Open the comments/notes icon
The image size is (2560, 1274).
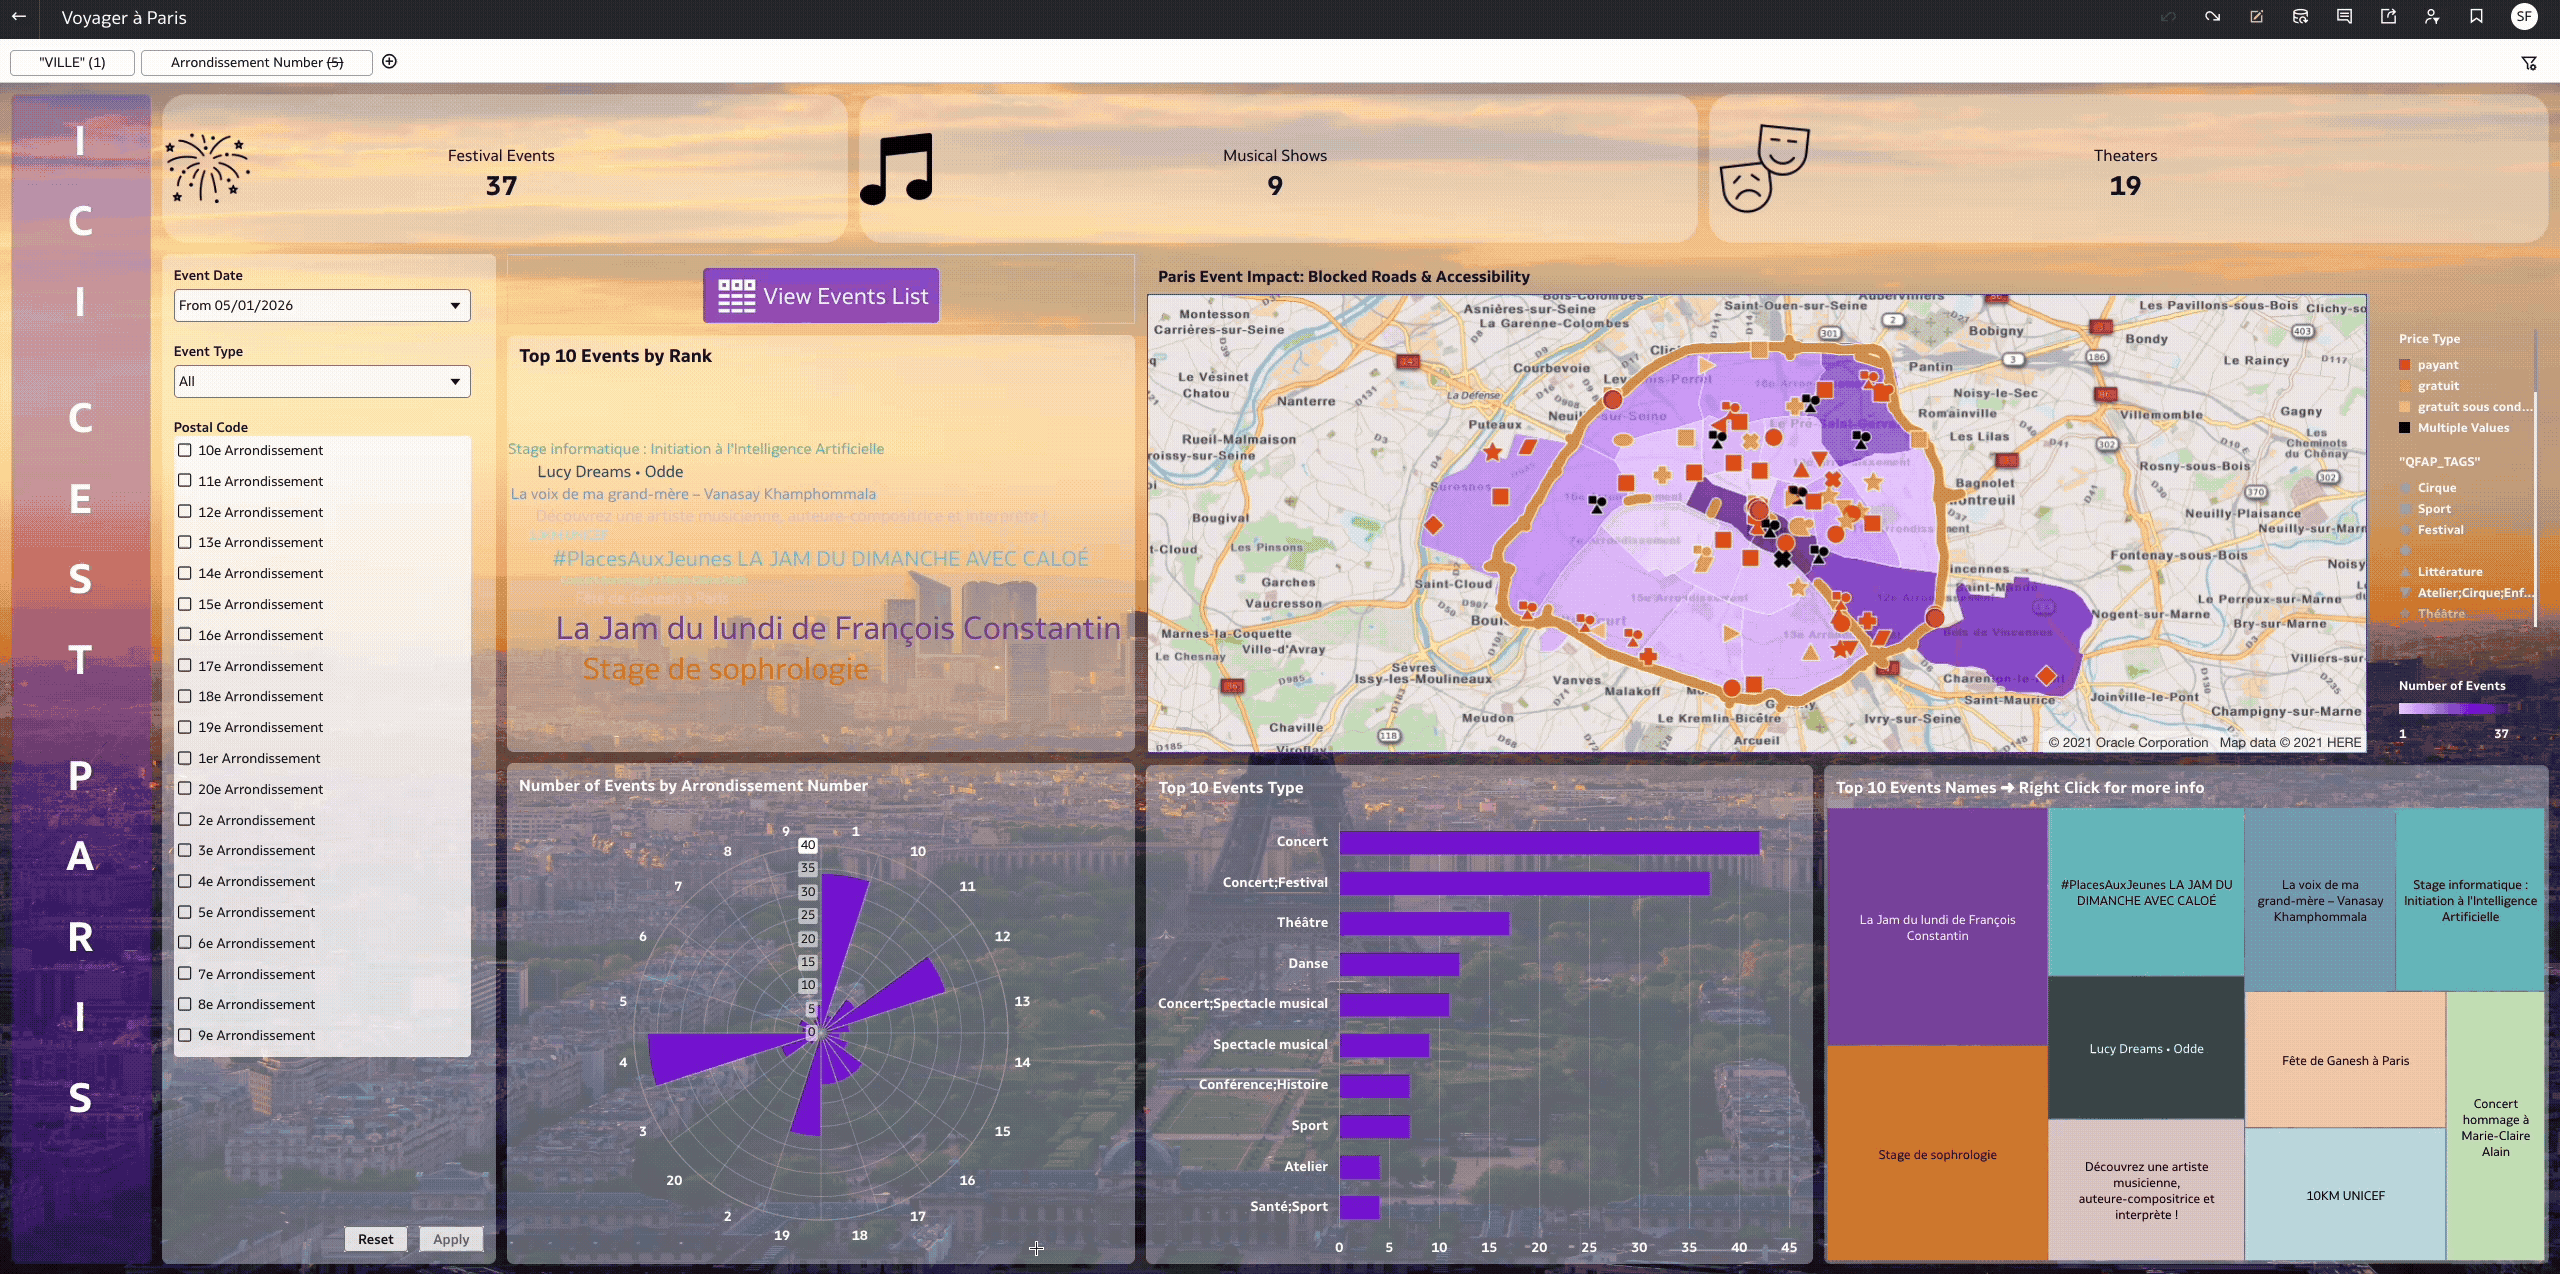coord(2344,17)
